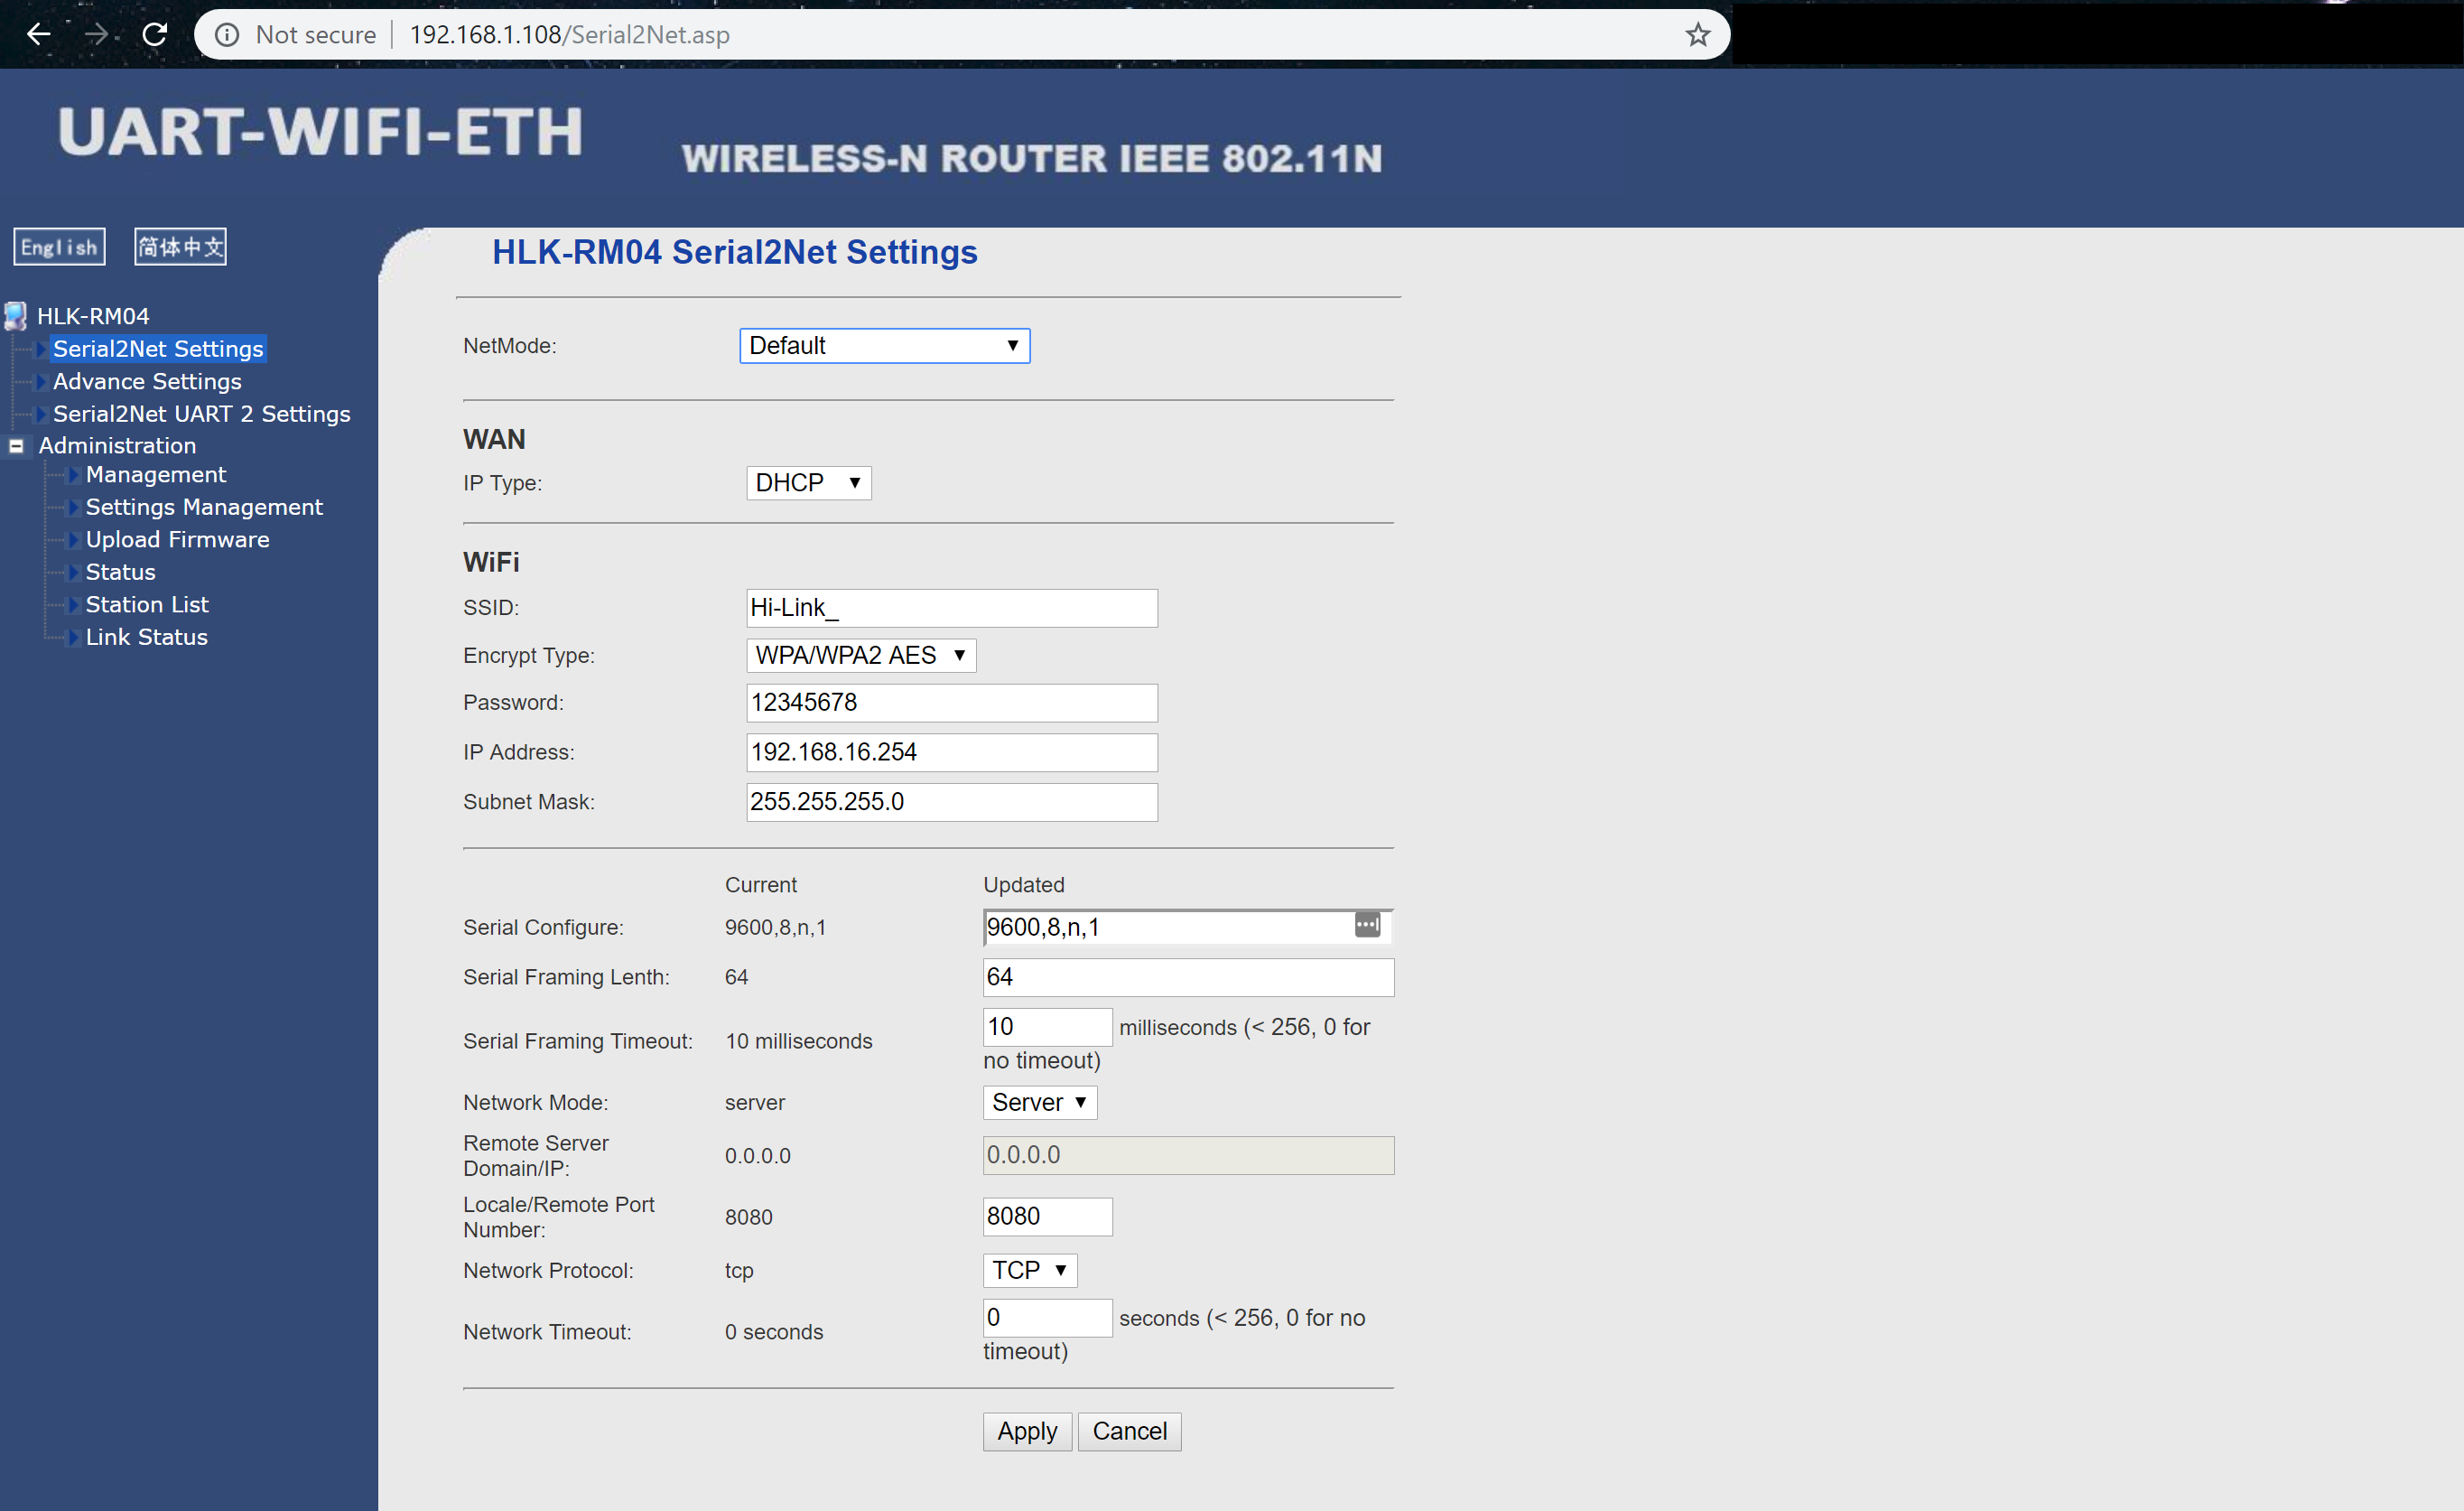
Task: Open Serial2Net Settings page
Action: coord(158,349)
